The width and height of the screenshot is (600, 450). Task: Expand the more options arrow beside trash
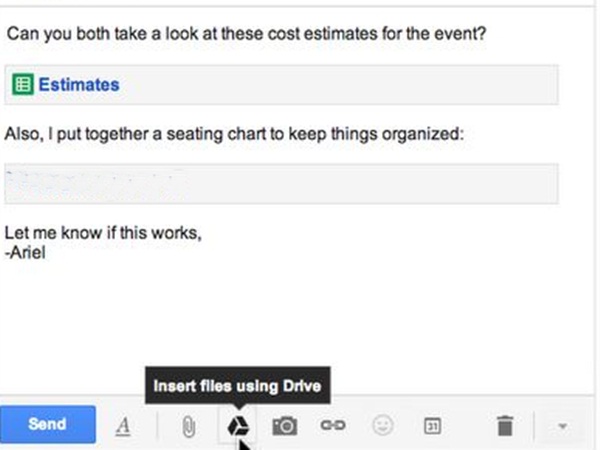tap(562, 426)
